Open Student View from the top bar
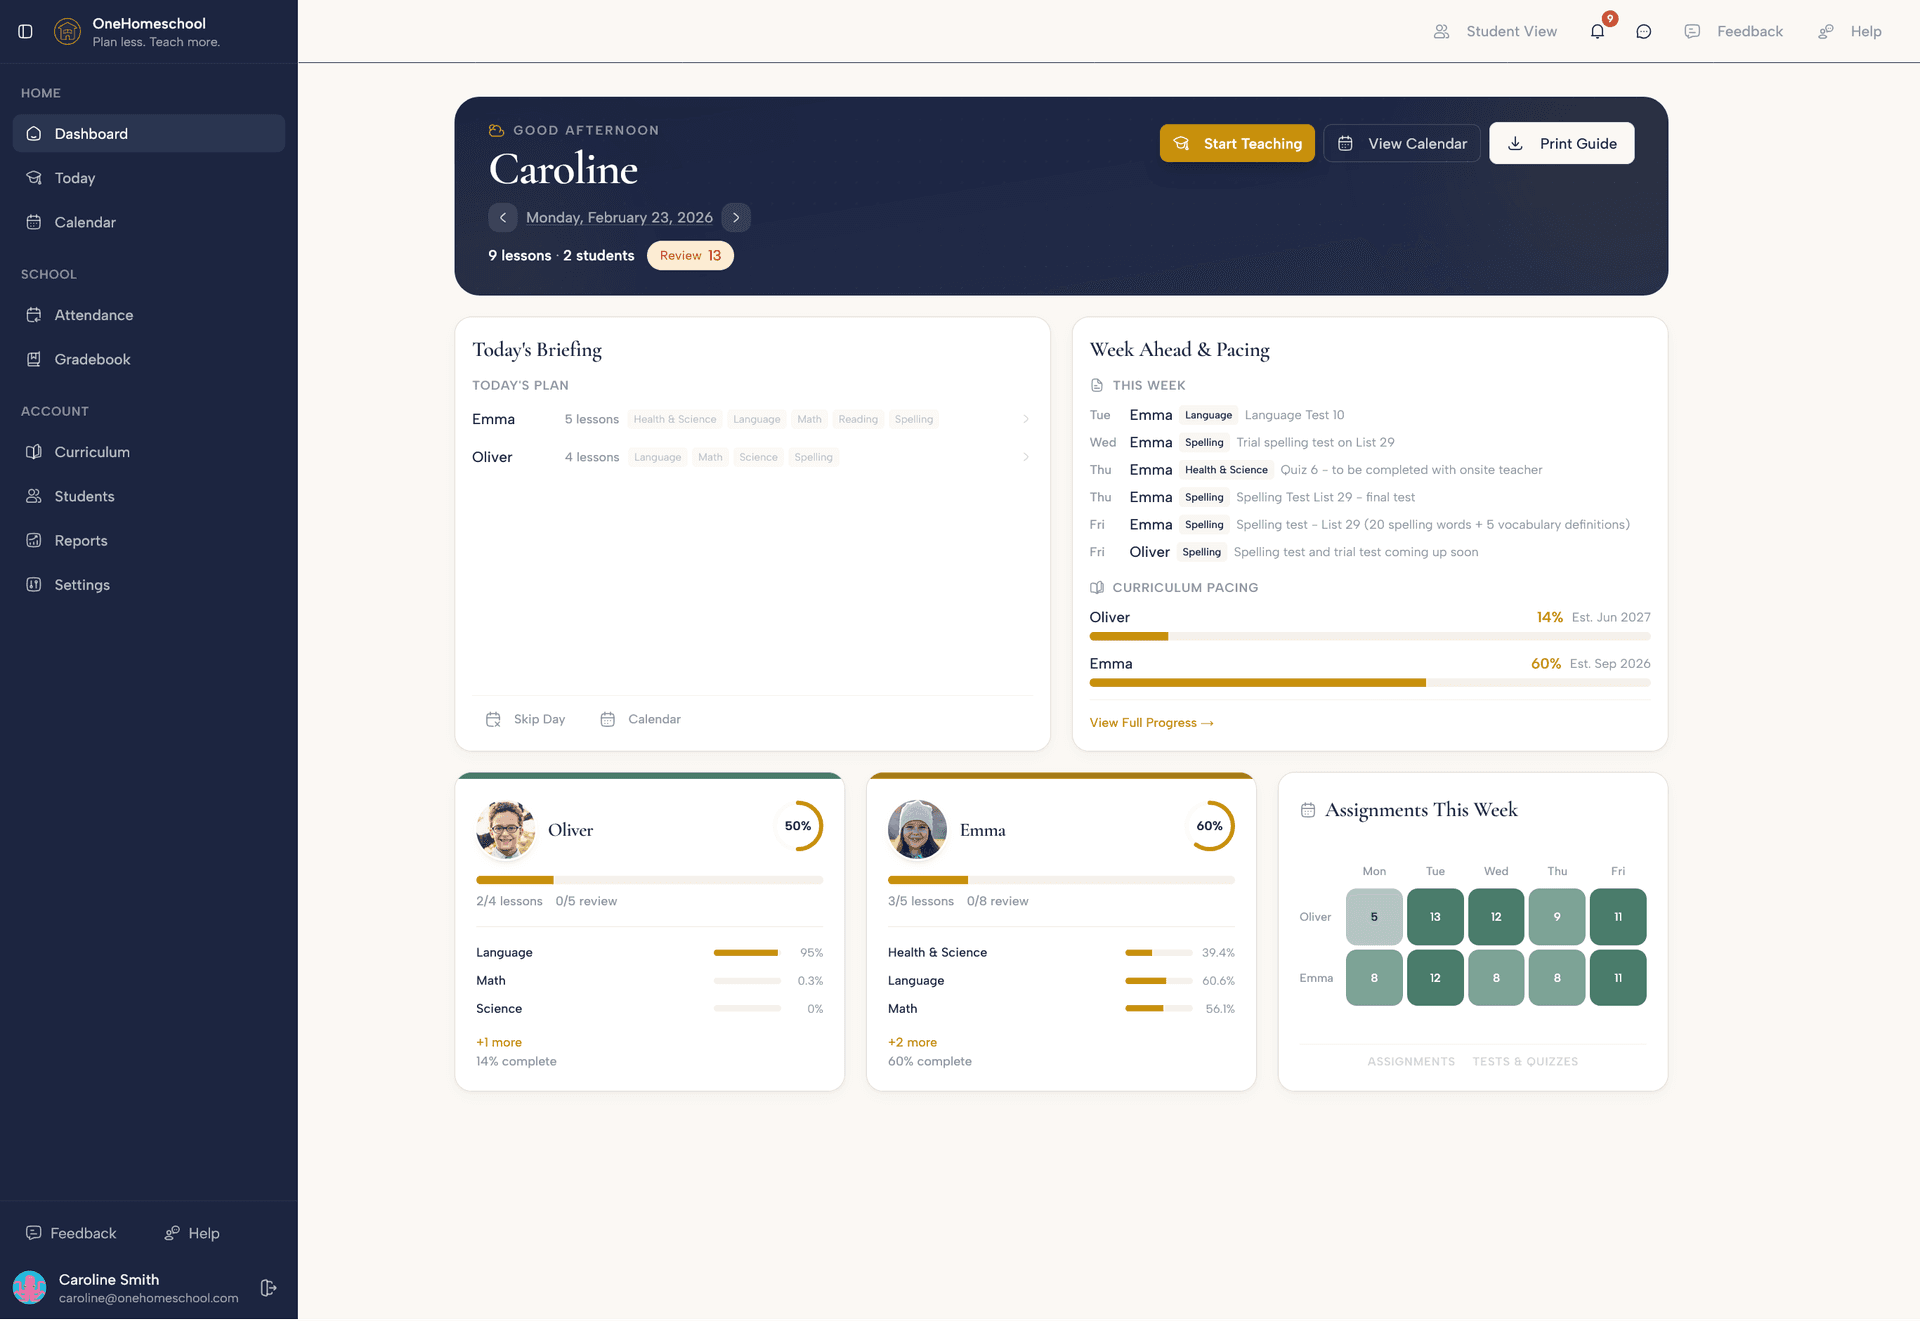The width and height of the screenshot is (1920, 1321). tap(1496, 31)
